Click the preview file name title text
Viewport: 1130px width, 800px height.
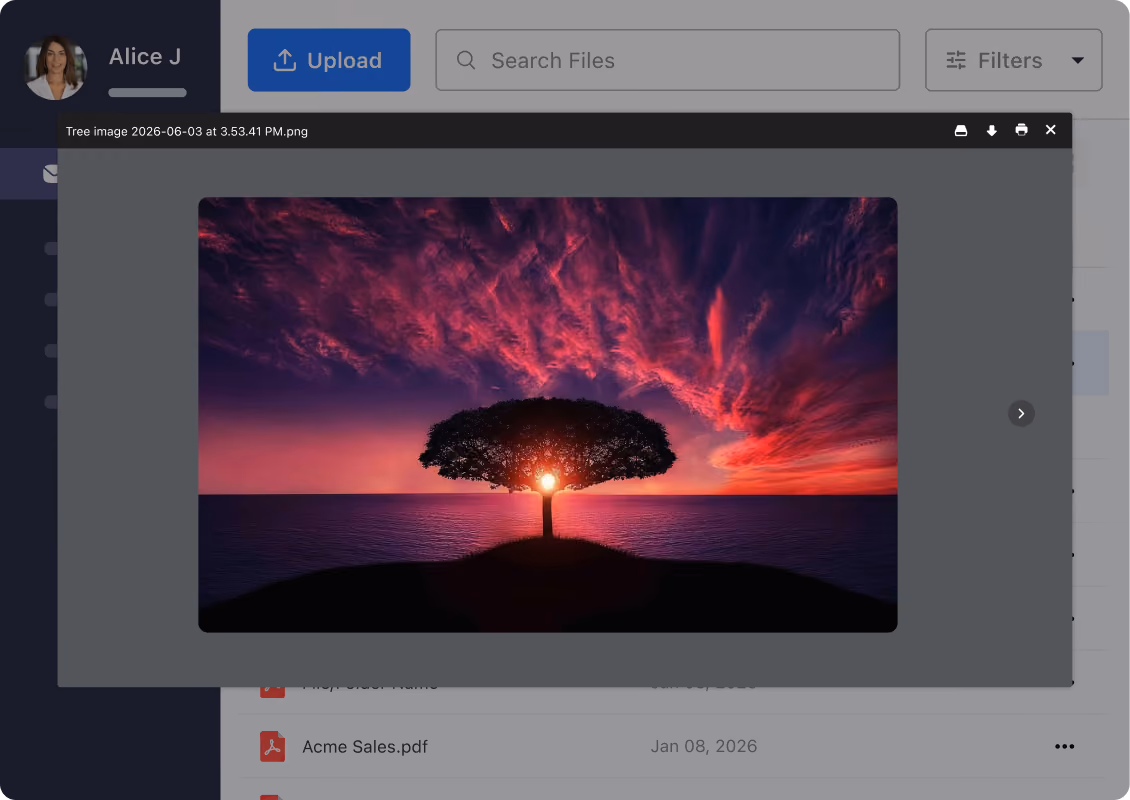[x=187, y=131]
